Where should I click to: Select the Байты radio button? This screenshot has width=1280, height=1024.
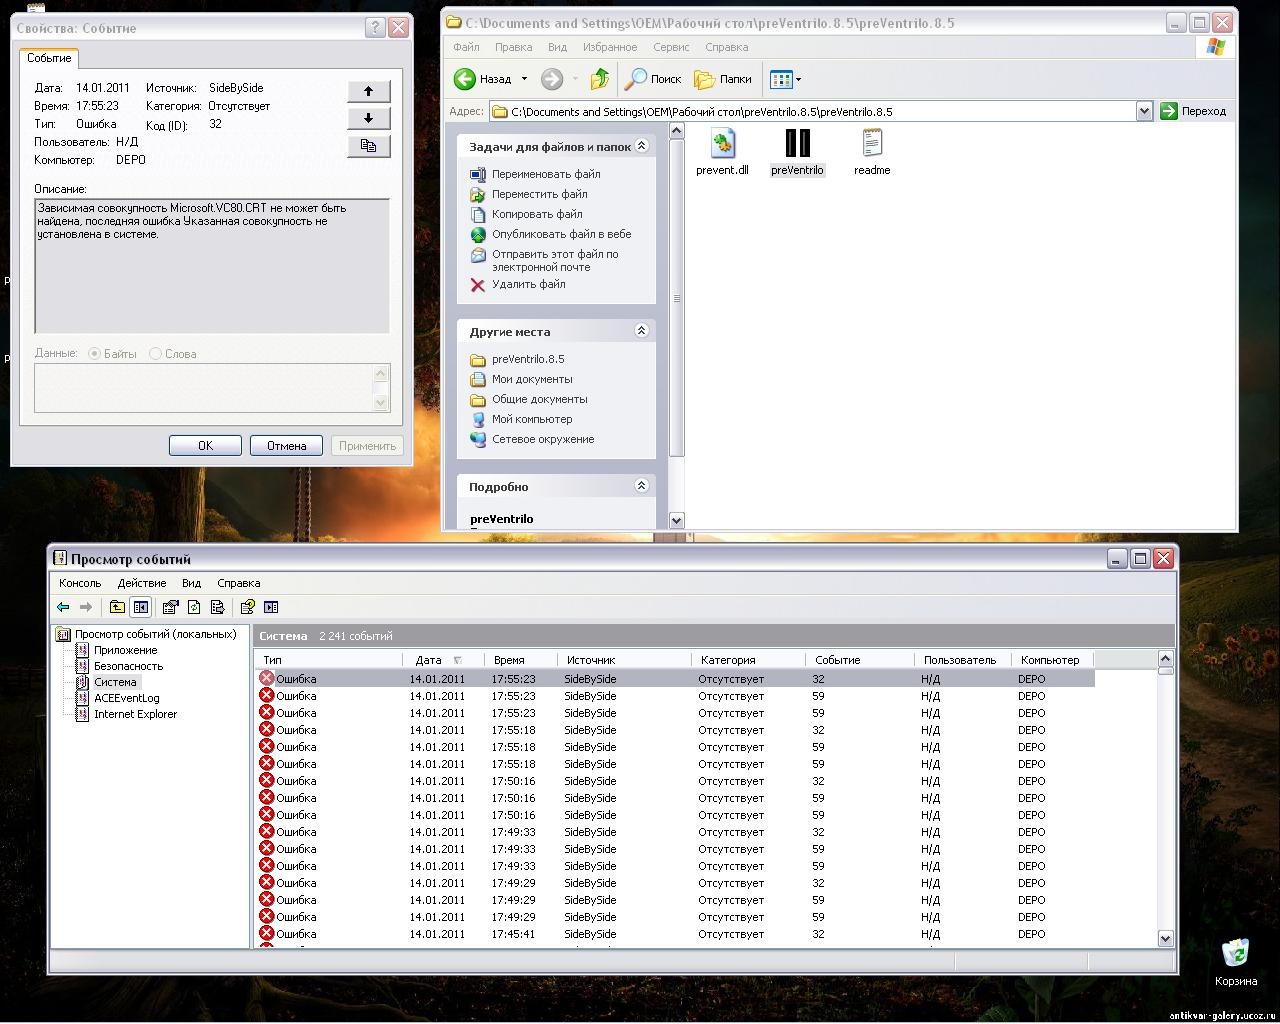95,354
